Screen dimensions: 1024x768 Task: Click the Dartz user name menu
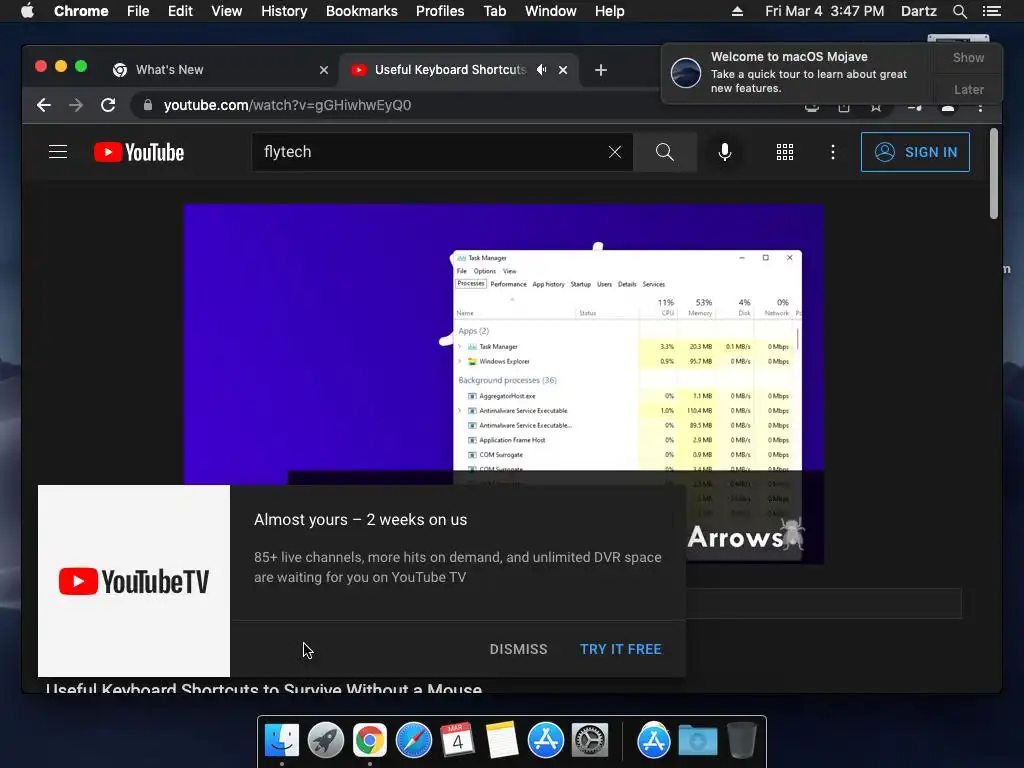pos(919,11)
